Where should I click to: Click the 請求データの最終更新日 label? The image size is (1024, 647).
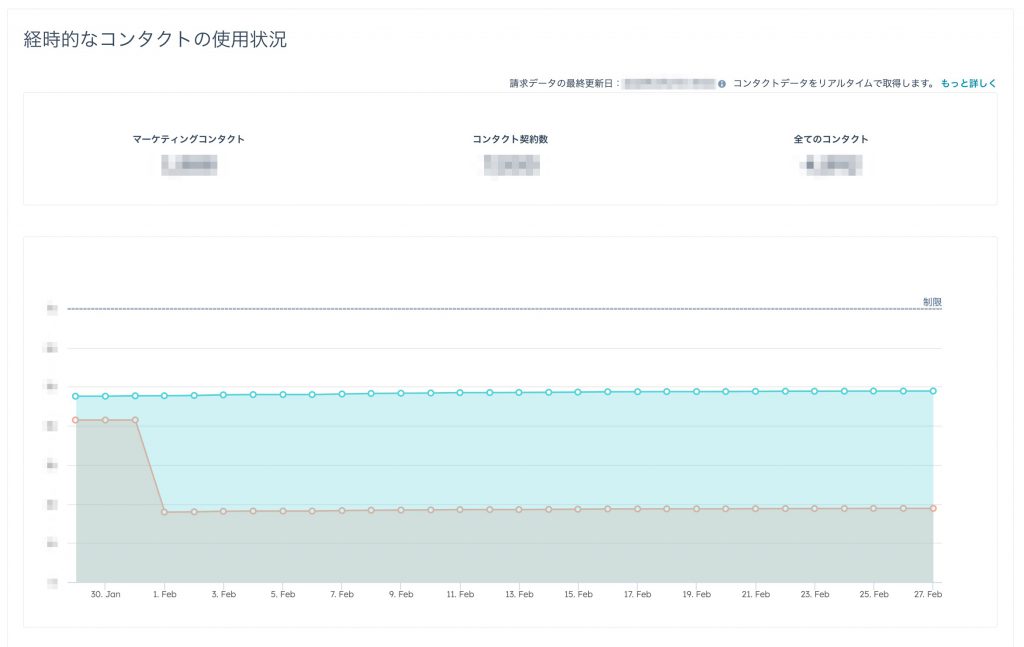[565, 84]
